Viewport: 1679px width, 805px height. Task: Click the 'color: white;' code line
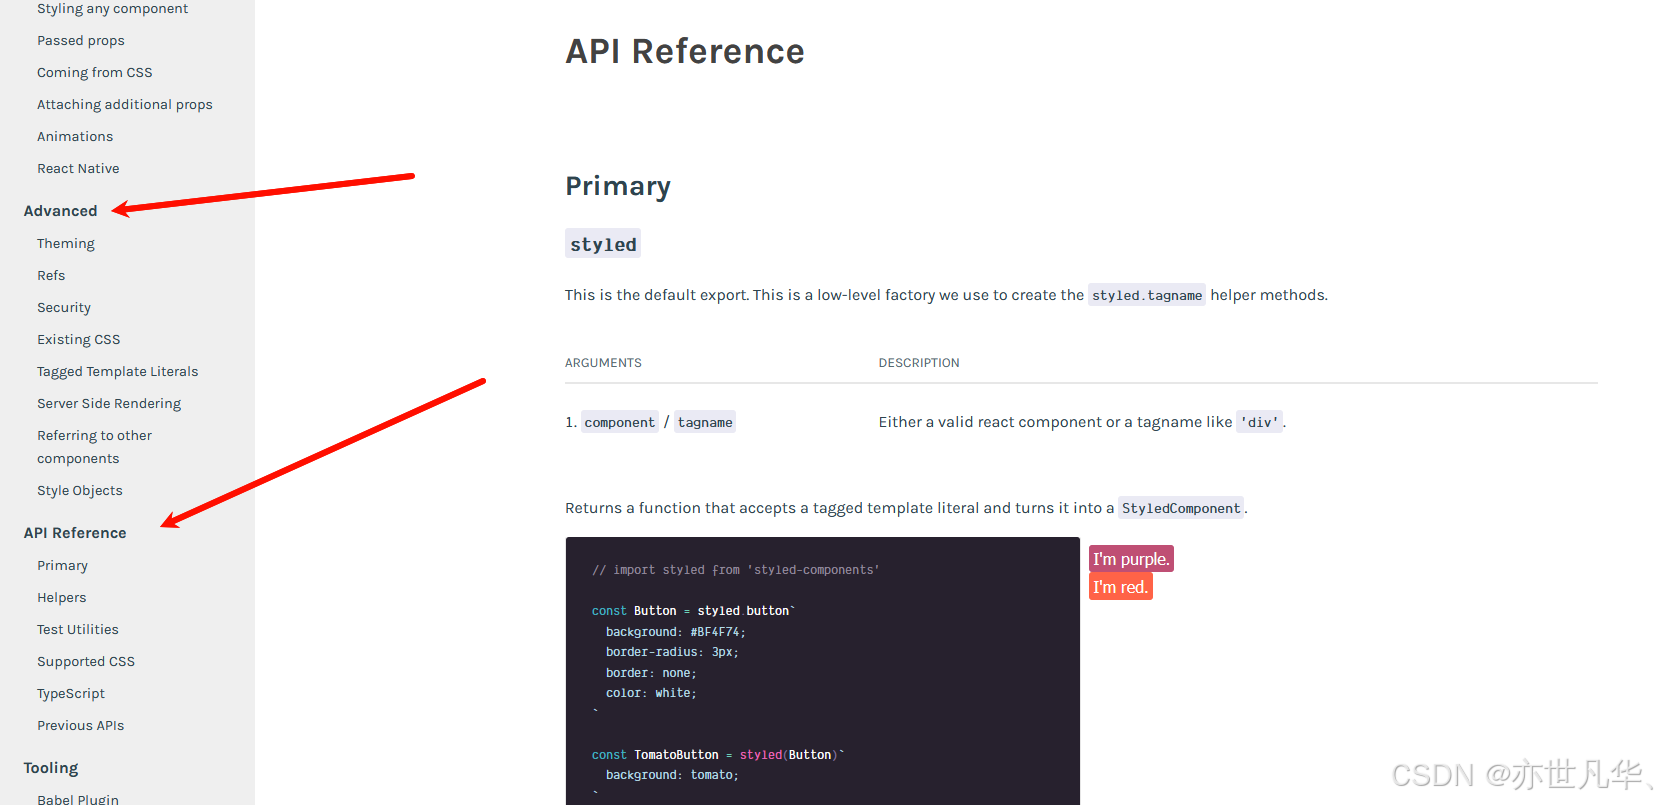tap(651, 693)
